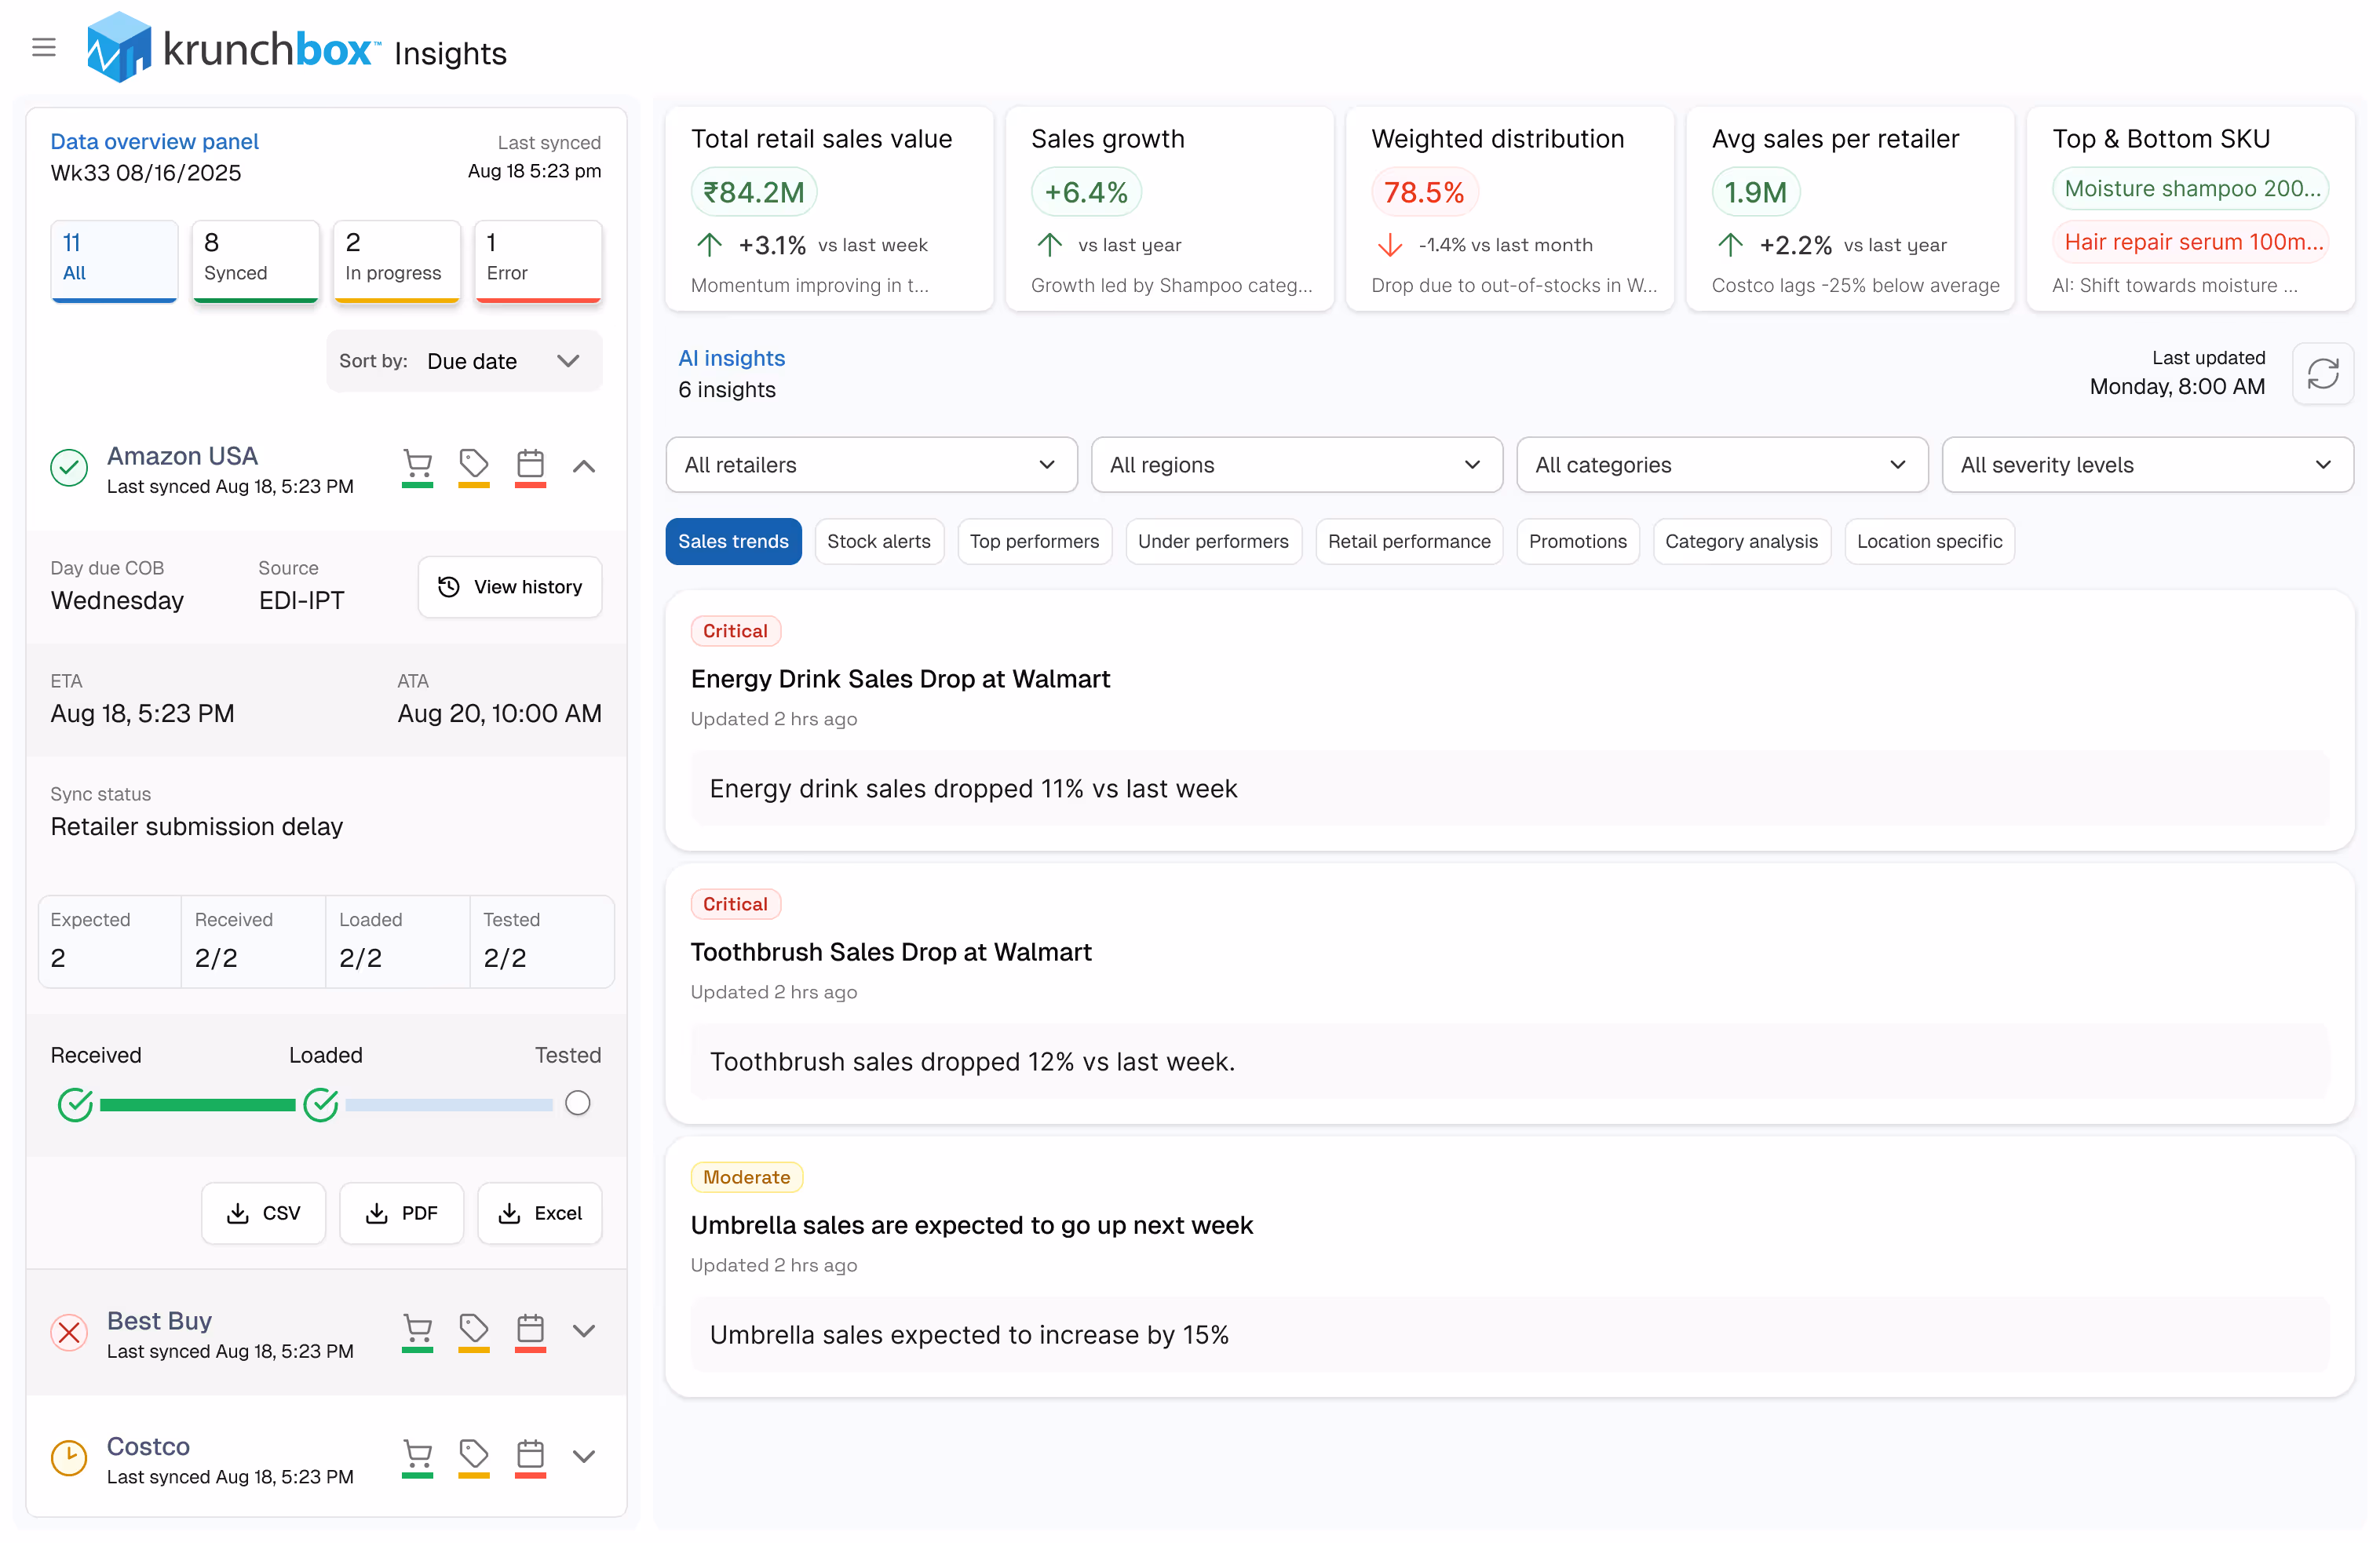
Task: Click the Tested progress step circle
Action: [577, 1103]
